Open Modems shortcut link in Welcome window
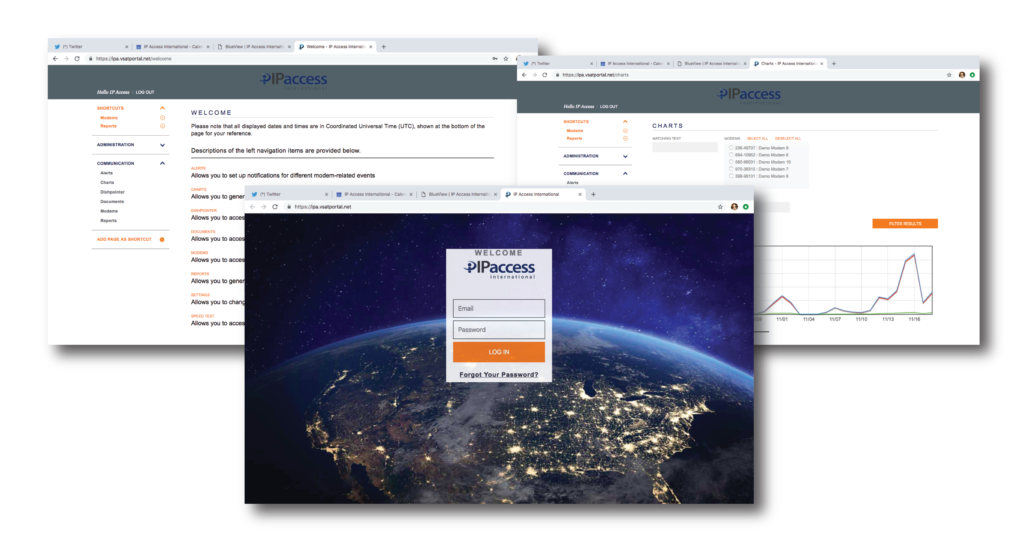The height and width of the screenshot is (542, 1024). pos(109,118)
